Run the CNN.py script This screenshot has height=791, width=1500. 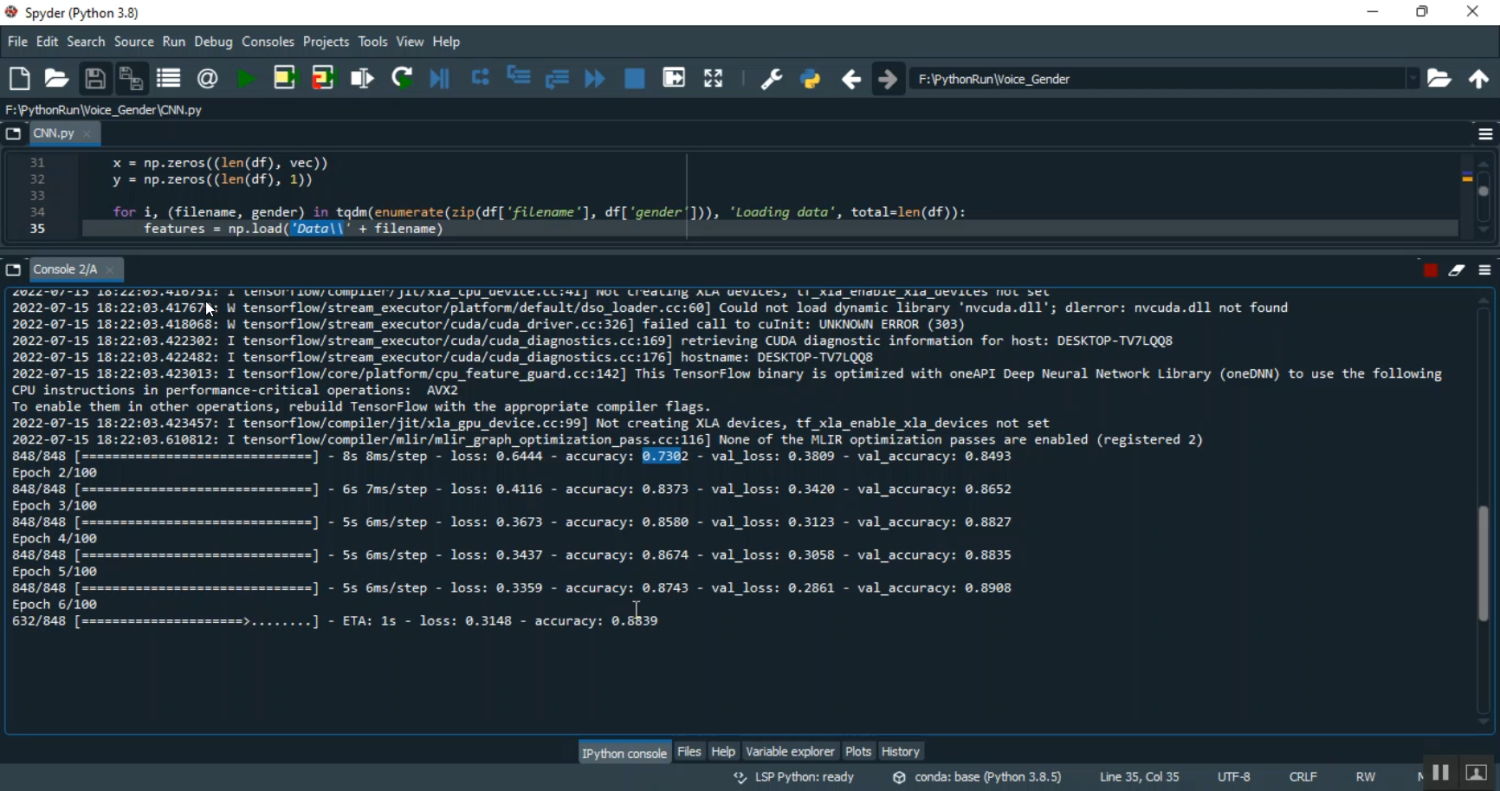coord(247,78)
